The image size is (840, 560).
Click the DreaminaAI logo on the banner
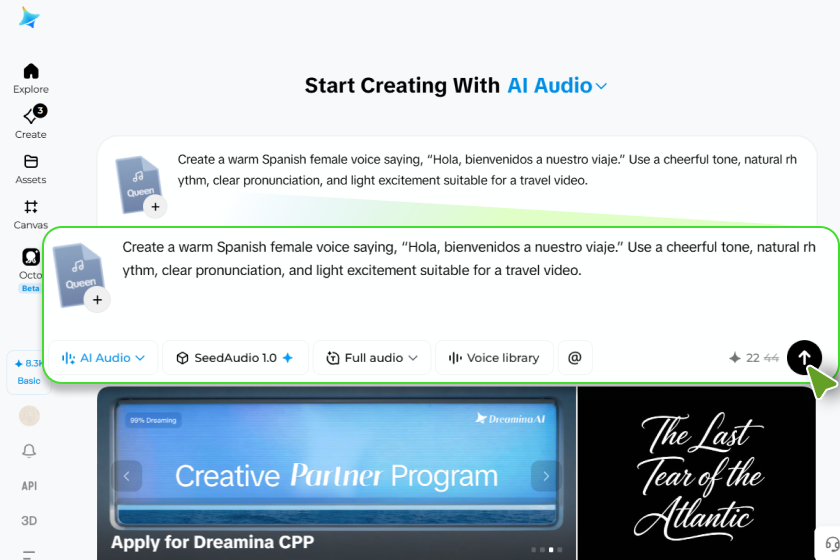click(x=510, y=419)
